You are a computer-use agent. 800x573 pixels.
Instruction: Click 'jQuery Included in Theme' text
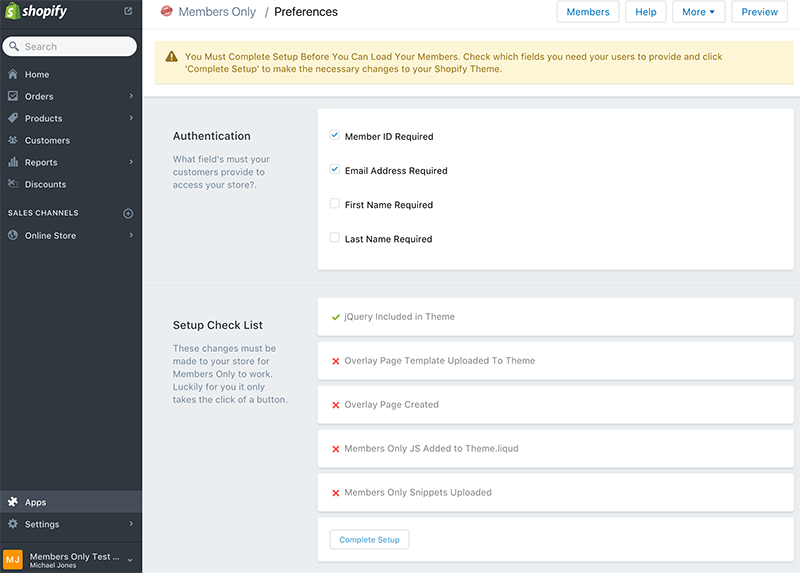[x=399, y=317]
